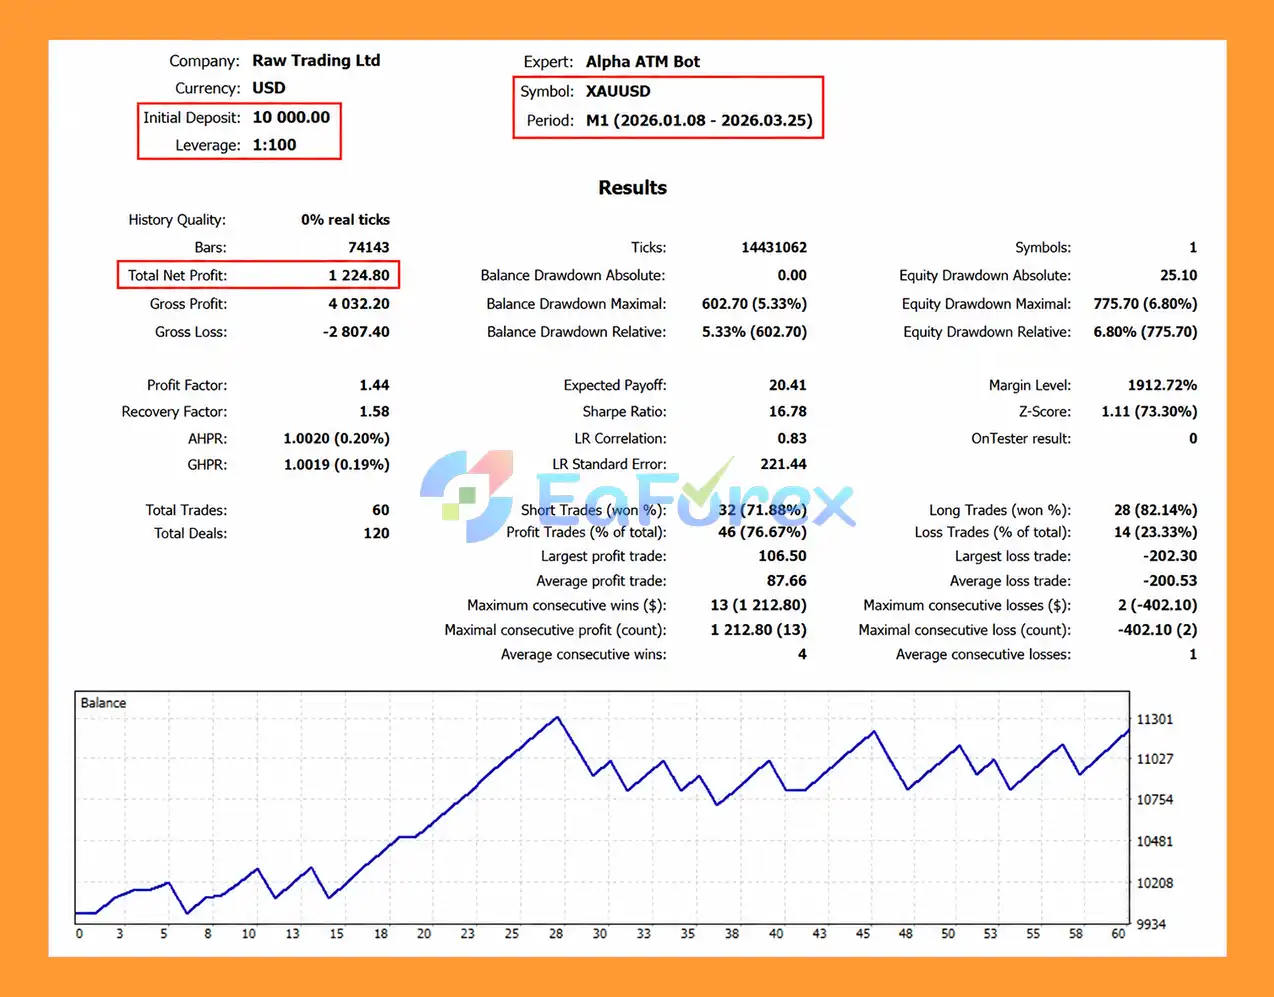Select the largest loss trade -202.30

[1170, 556]
